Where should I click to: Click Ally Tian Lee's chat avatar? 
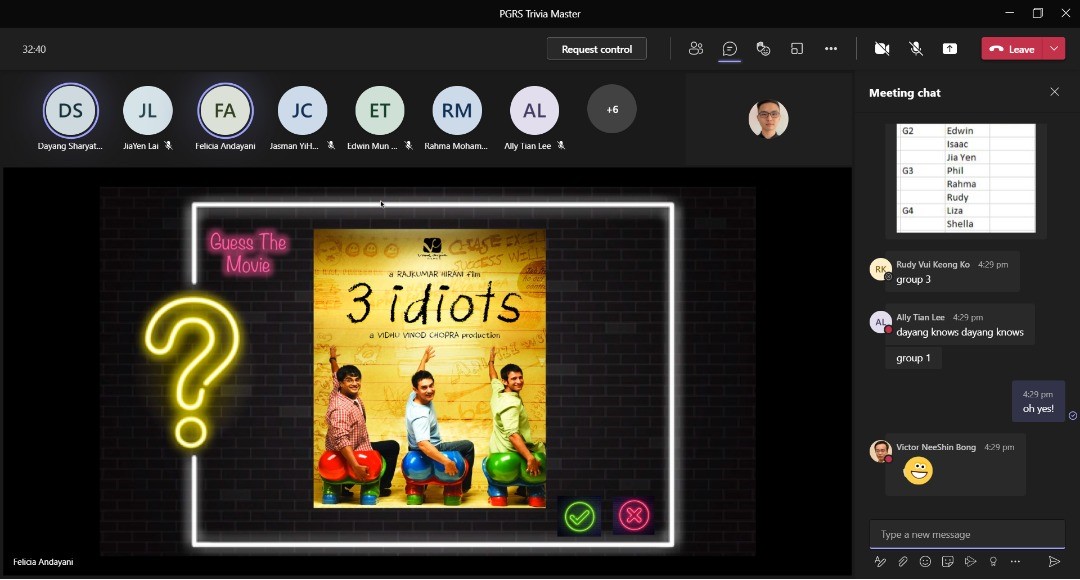click(x=880, y=322)
